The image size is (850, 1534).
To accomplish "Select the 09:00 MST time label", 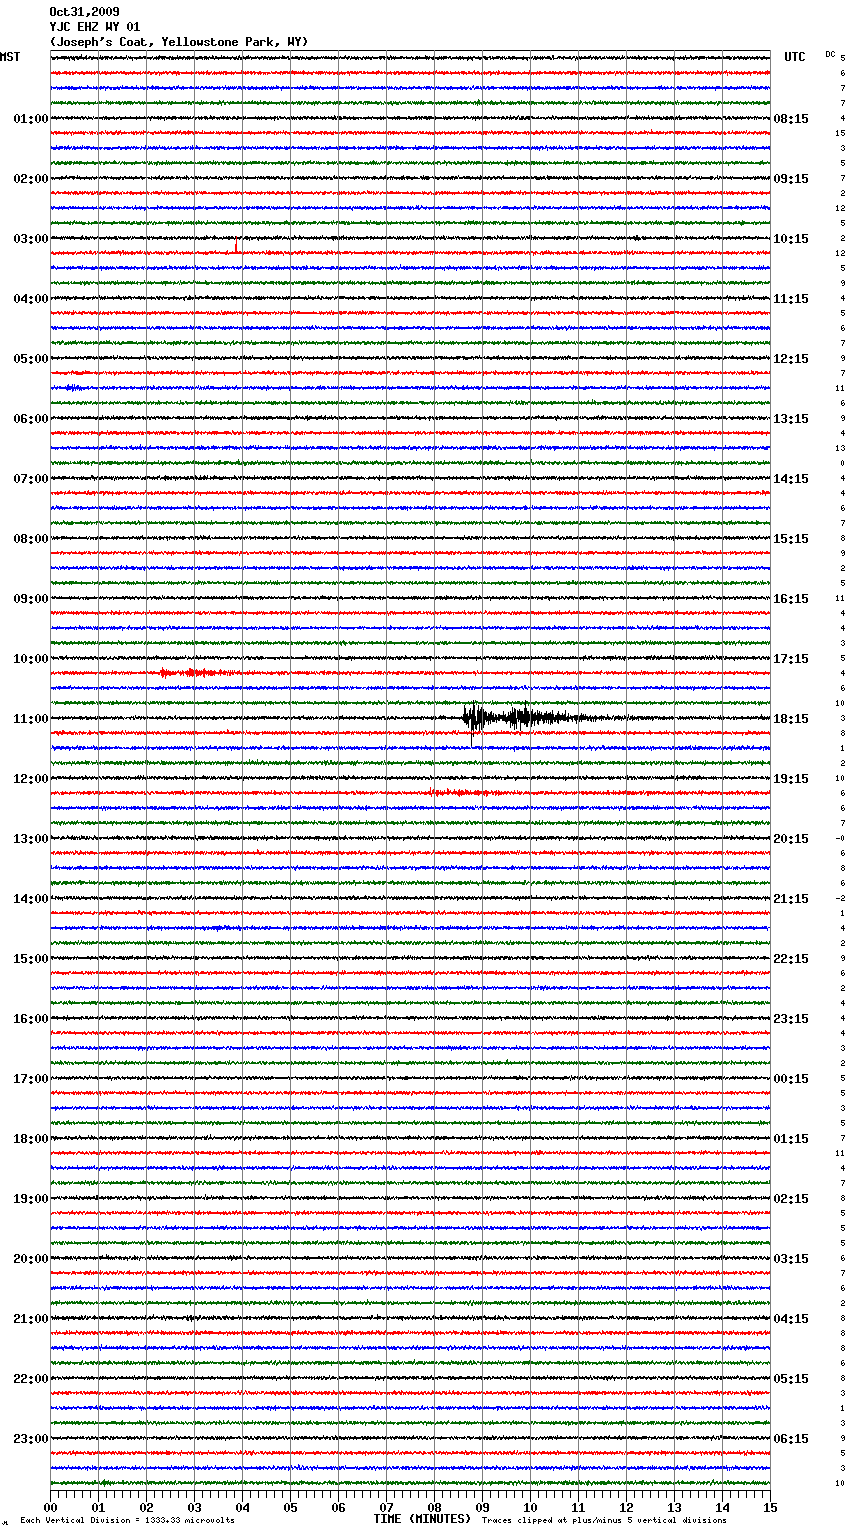I will [x=31, y=599].
